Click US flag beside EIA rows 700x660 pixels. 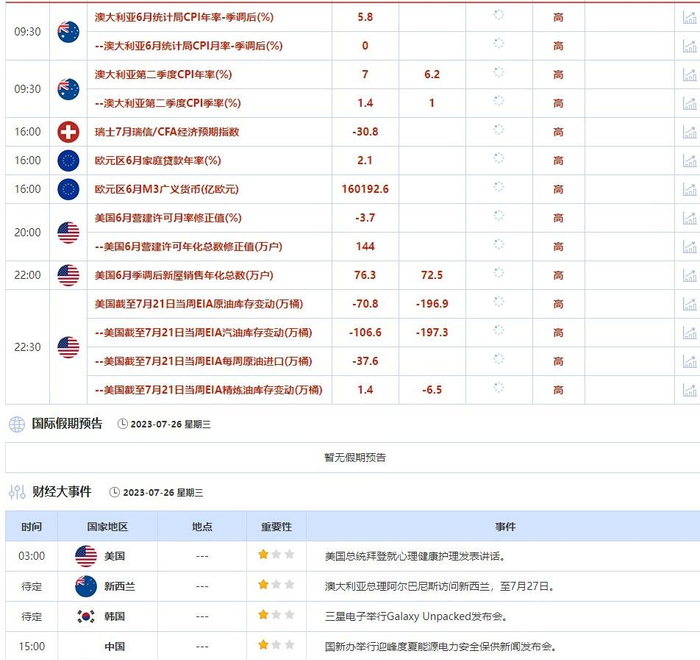pyautogui.click(x=68, y=347)
